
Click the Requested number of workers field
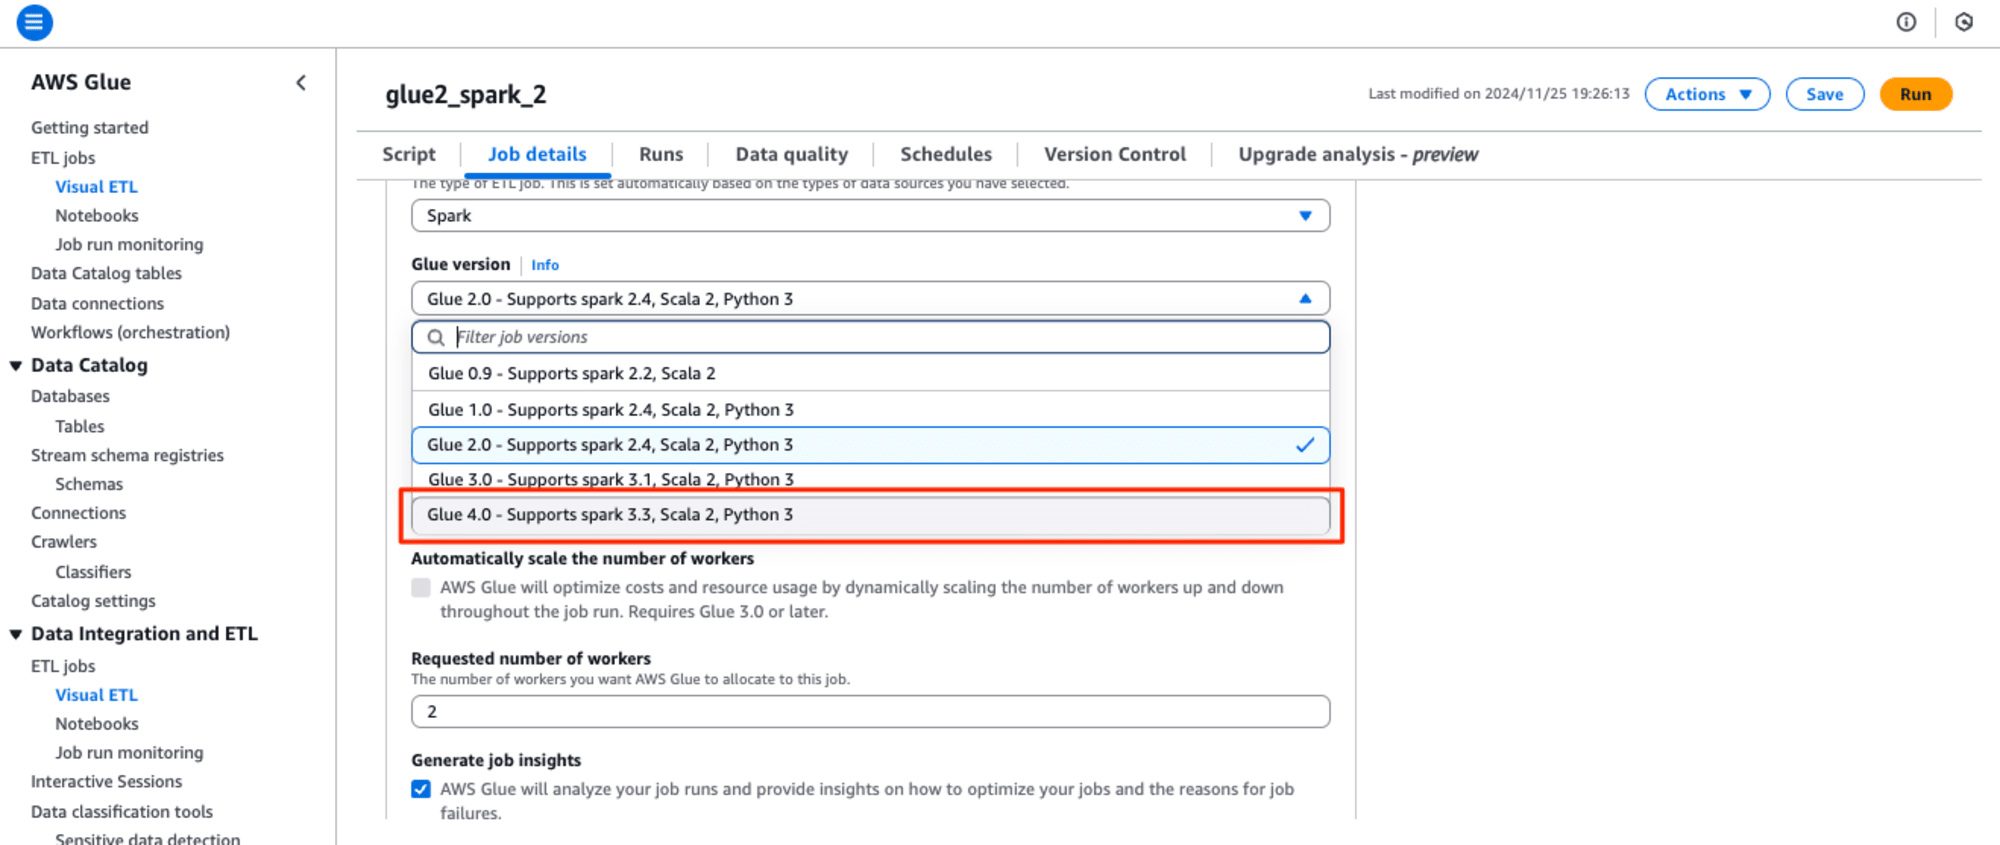[870, 712]
